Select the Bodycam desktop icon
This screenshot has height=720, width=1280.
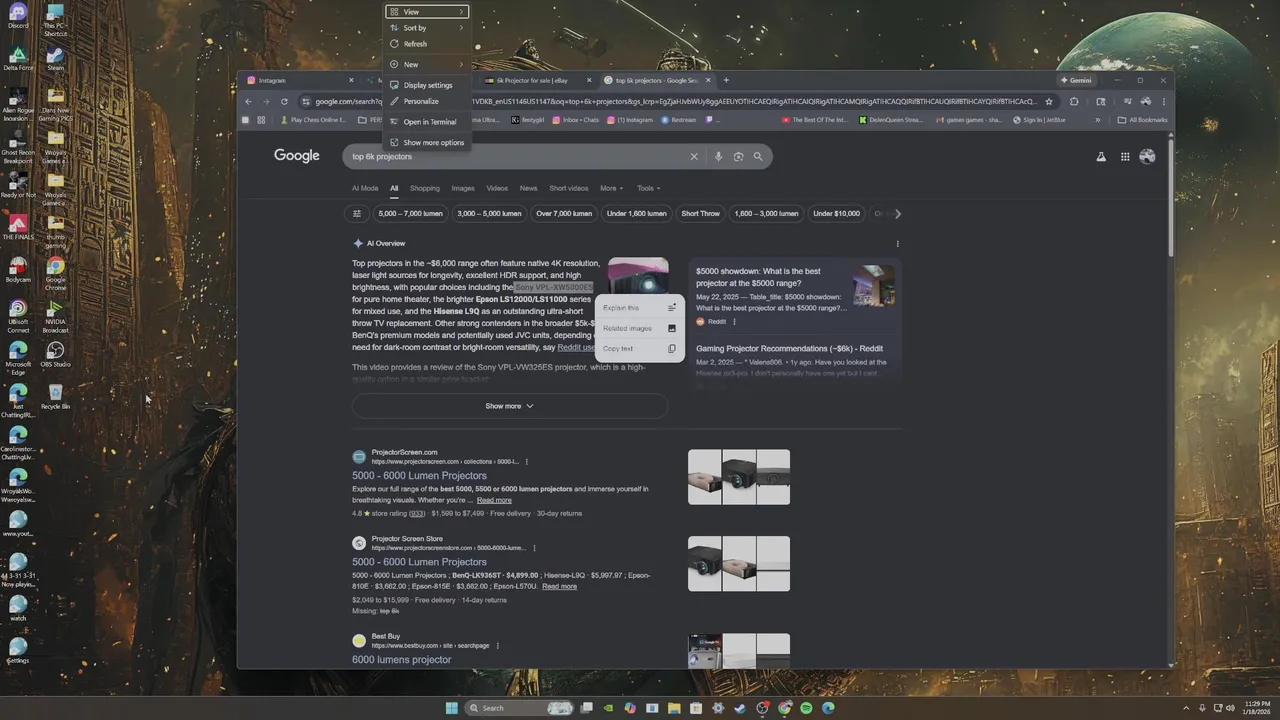pos(17,270)
